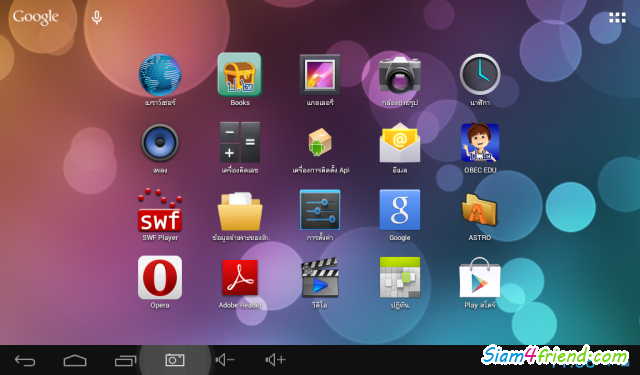
Task: Open the Video clapperboard app
Action: point(320,277)
